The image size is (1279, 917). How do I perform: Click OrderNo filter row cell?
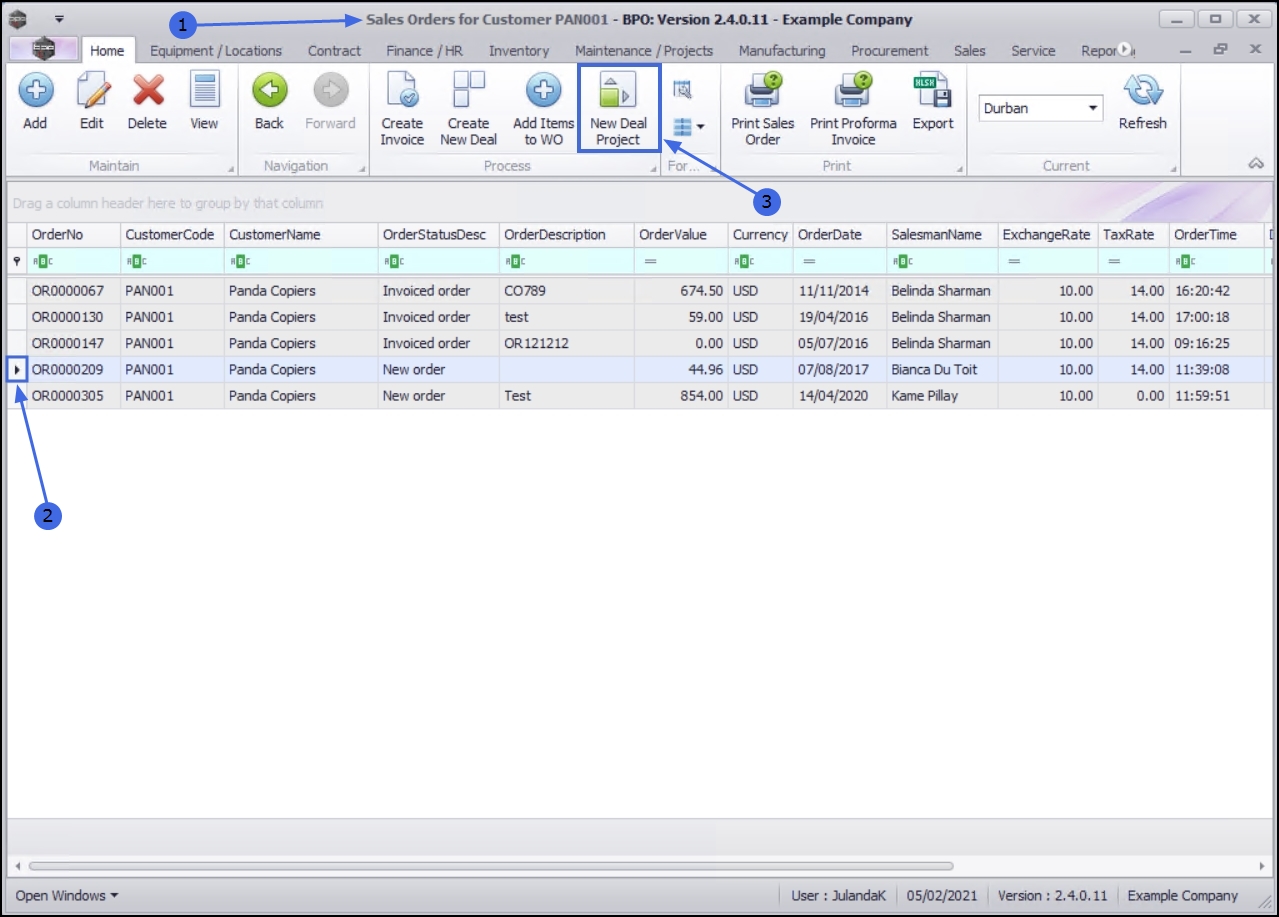(x=74, y=261)
